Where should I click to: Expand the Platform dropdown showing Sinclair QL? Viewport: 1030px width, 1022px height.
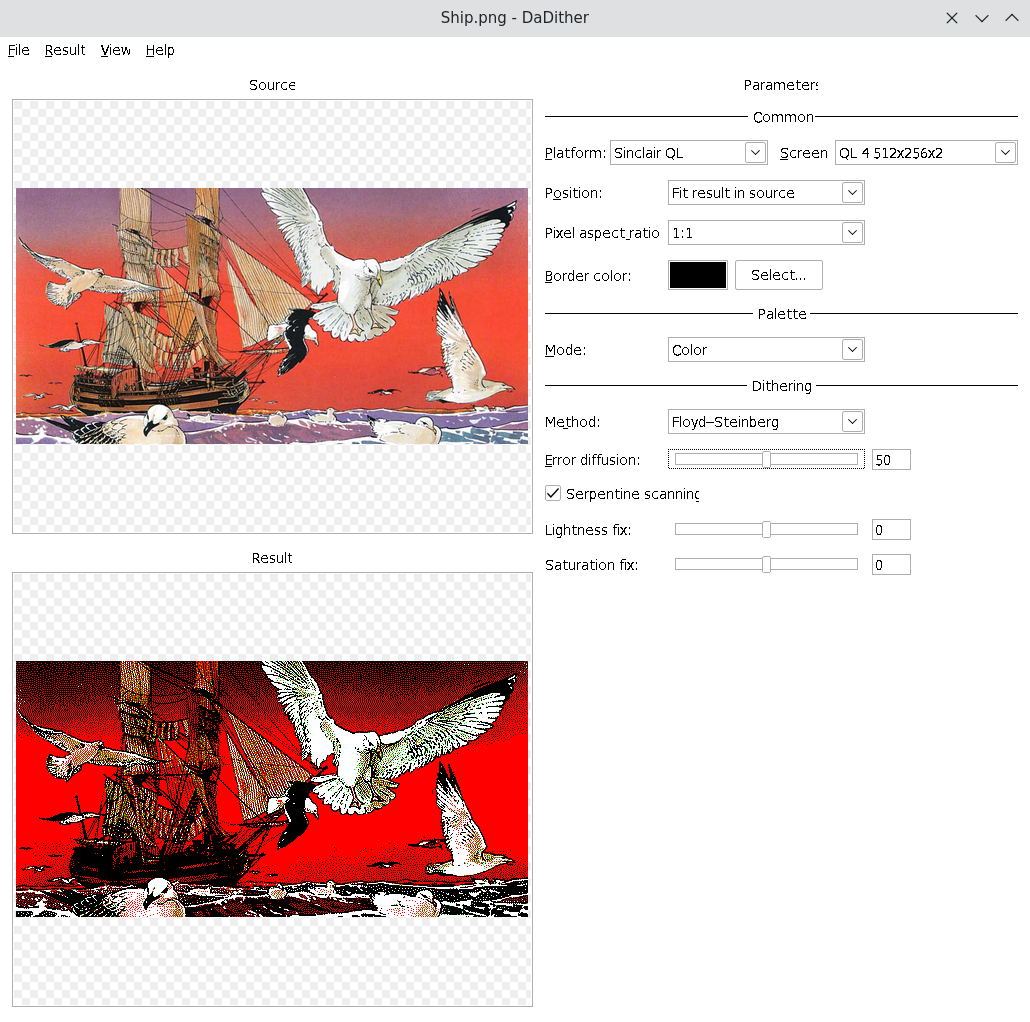click(x=688, y=153)
